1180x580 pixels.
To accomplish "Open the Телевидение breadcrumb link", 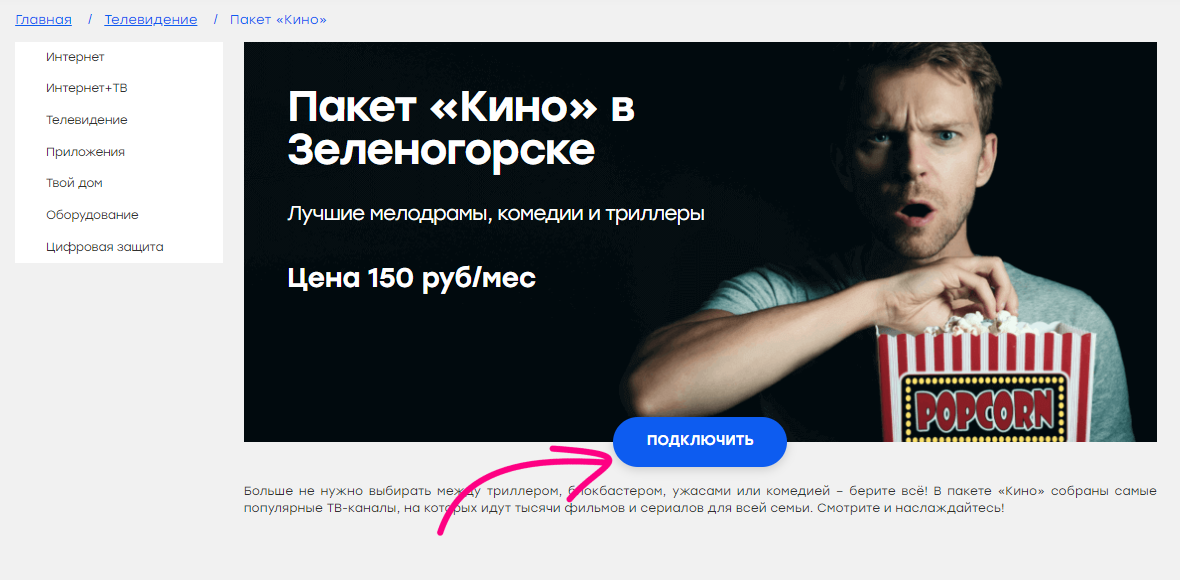I will pos(151,20).
